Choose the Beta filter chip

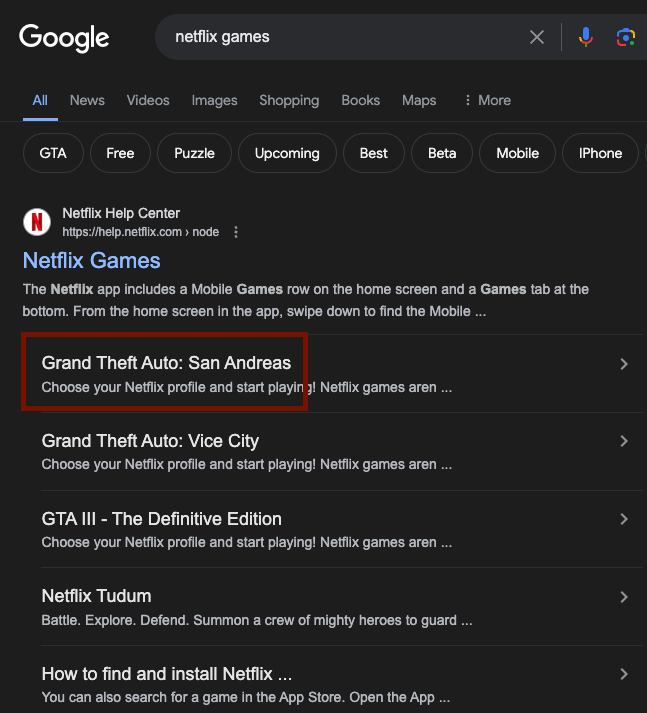point(441,153)
